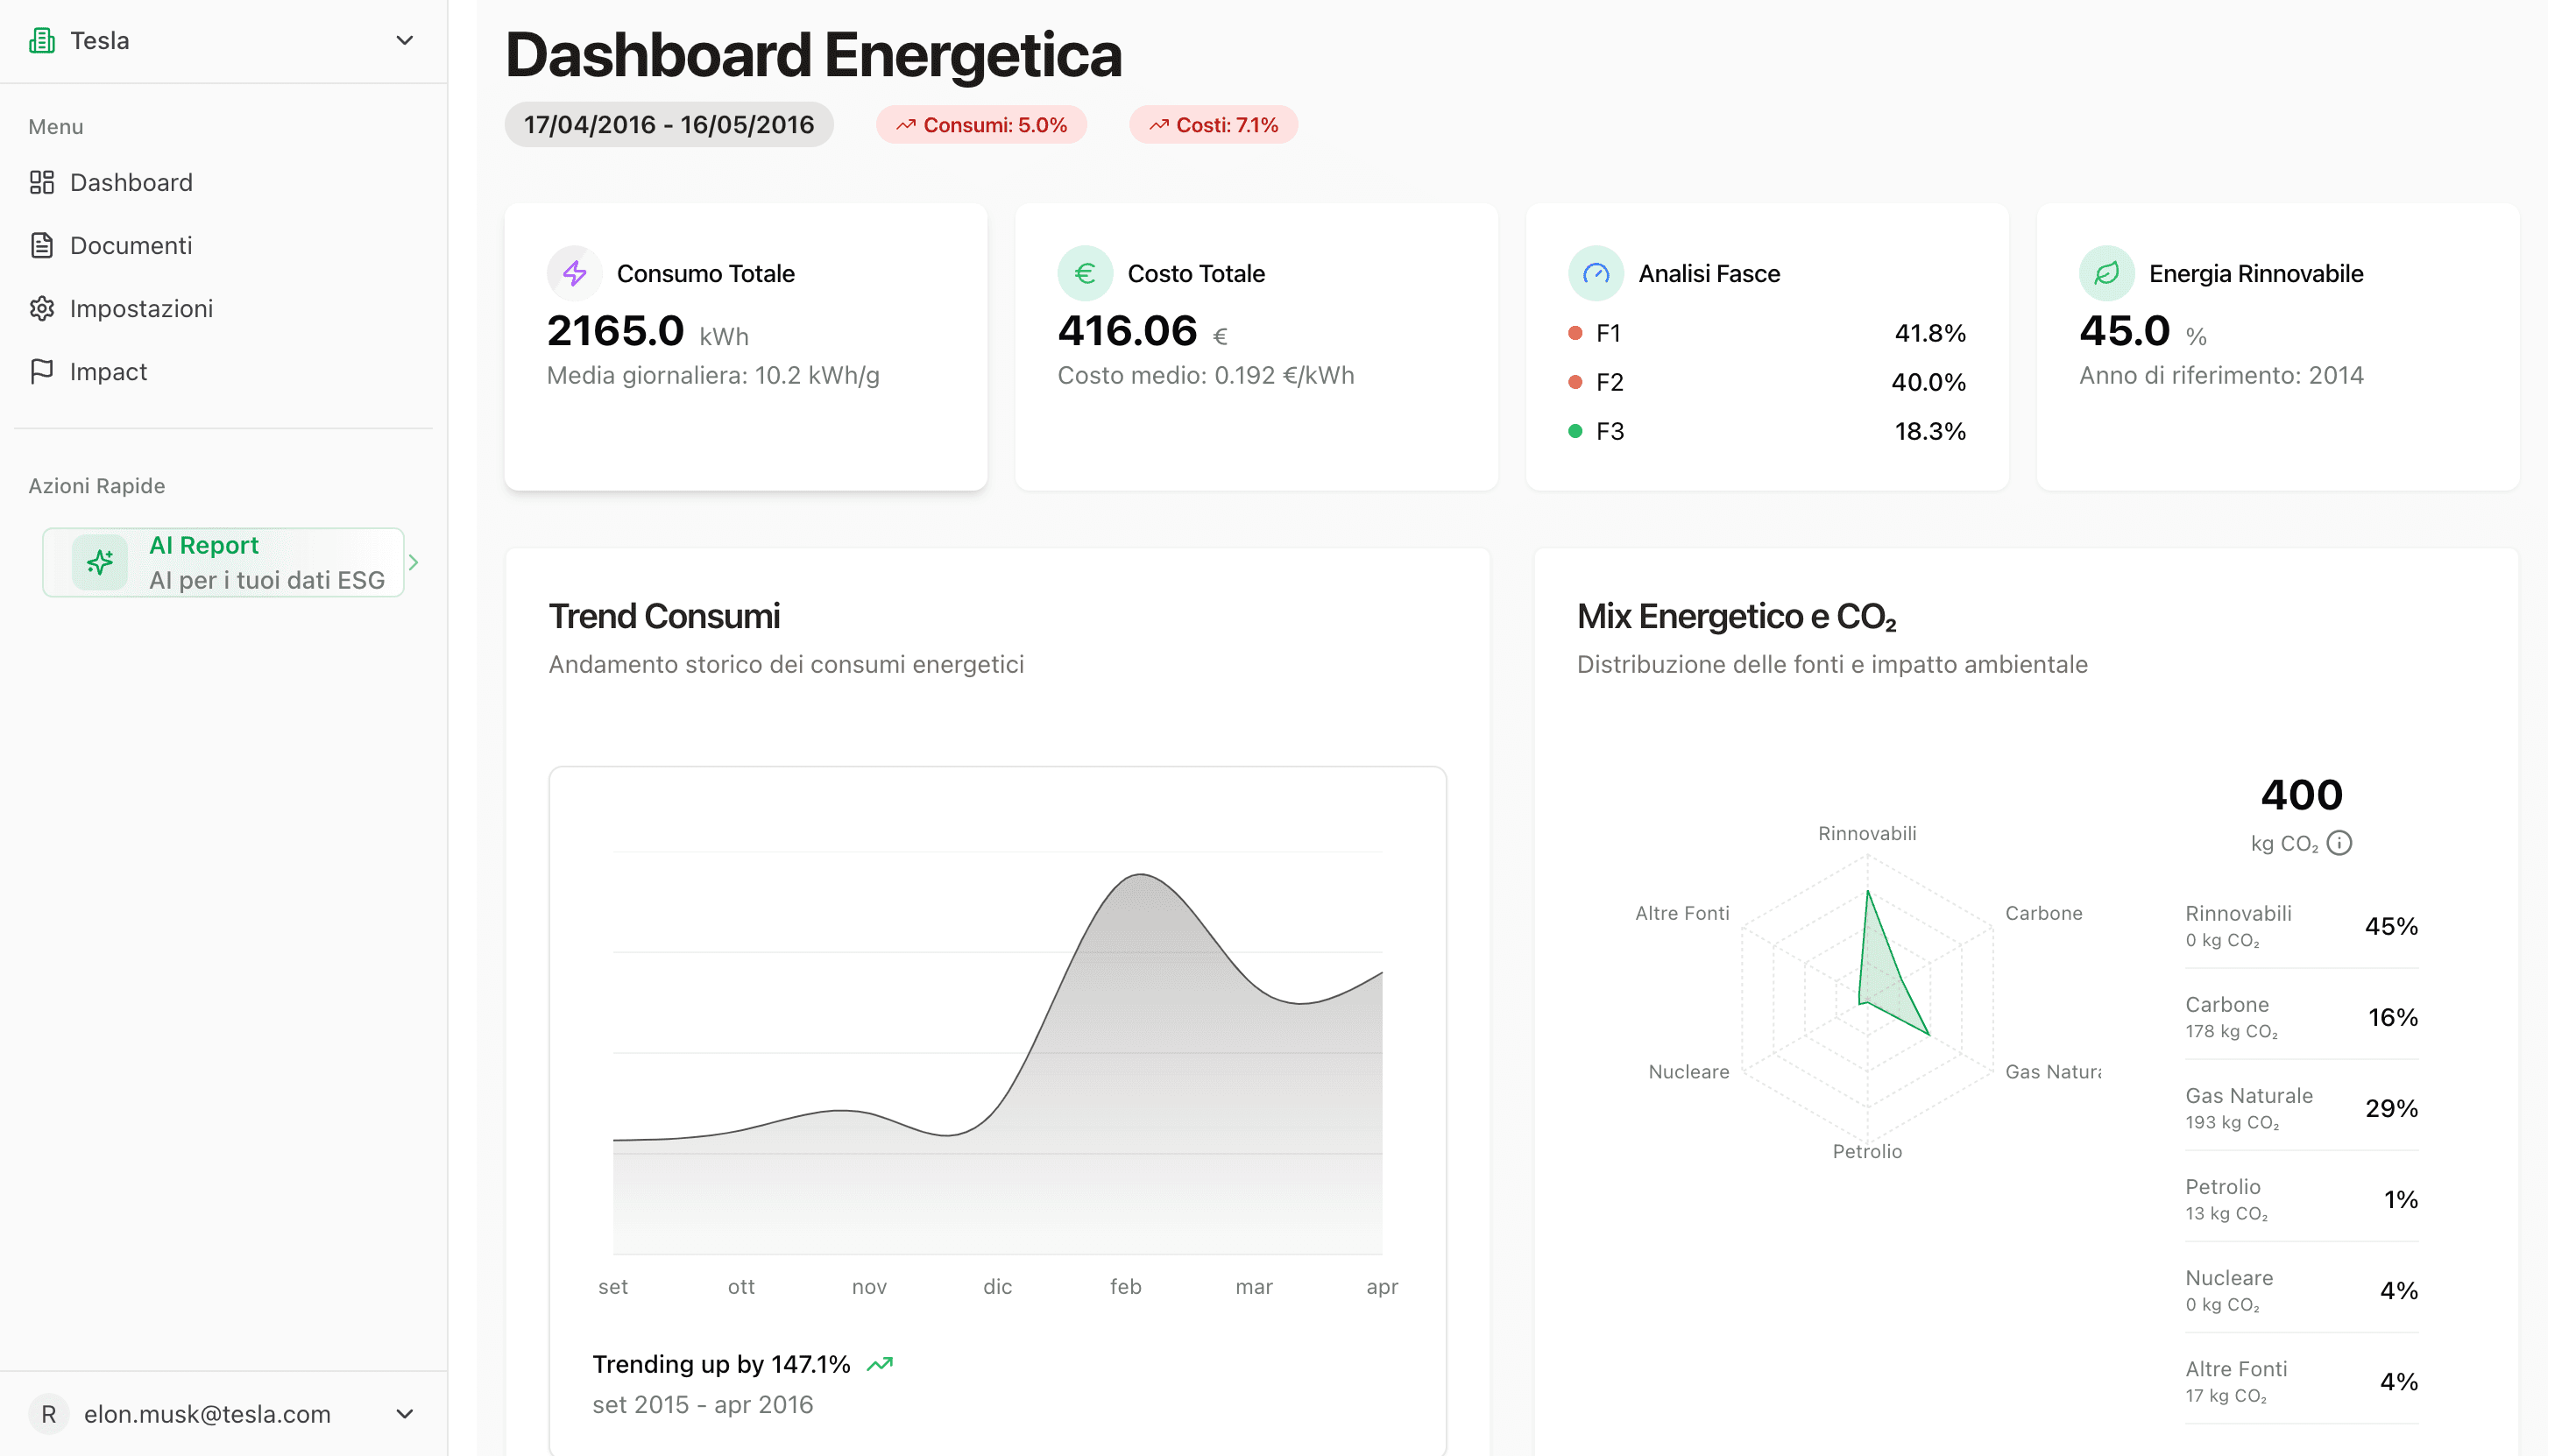Click the trending arrow in Consumi badge
Image resolution: width=2576 pixels, height=1456 pixels.
906,125
